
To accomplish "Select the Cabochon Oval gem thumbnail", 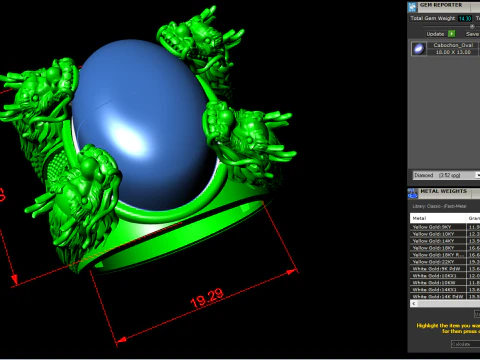I will click(419, 49).
